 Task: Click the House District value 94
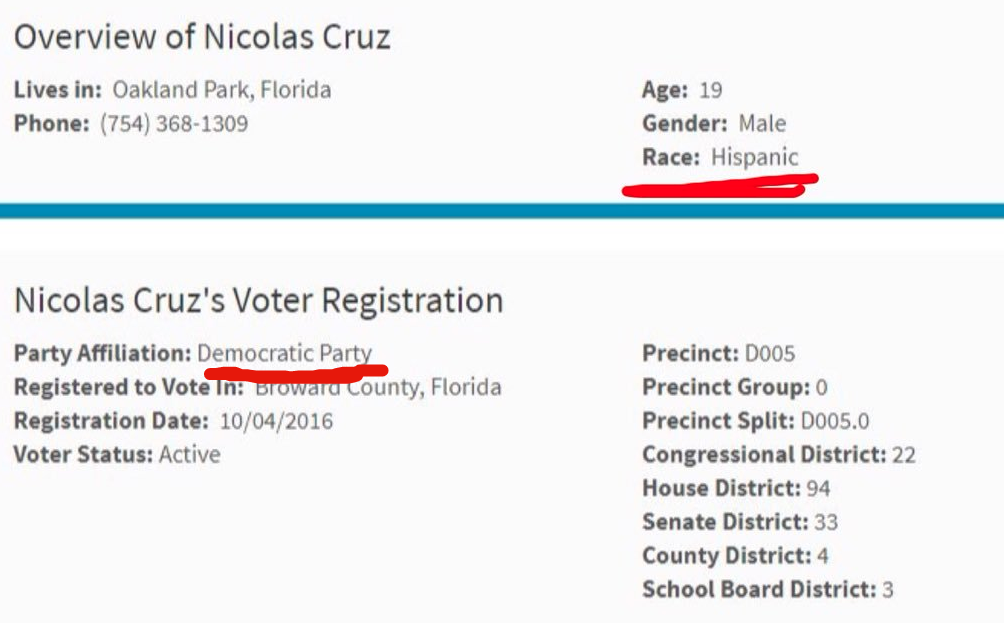coord(818,488)
